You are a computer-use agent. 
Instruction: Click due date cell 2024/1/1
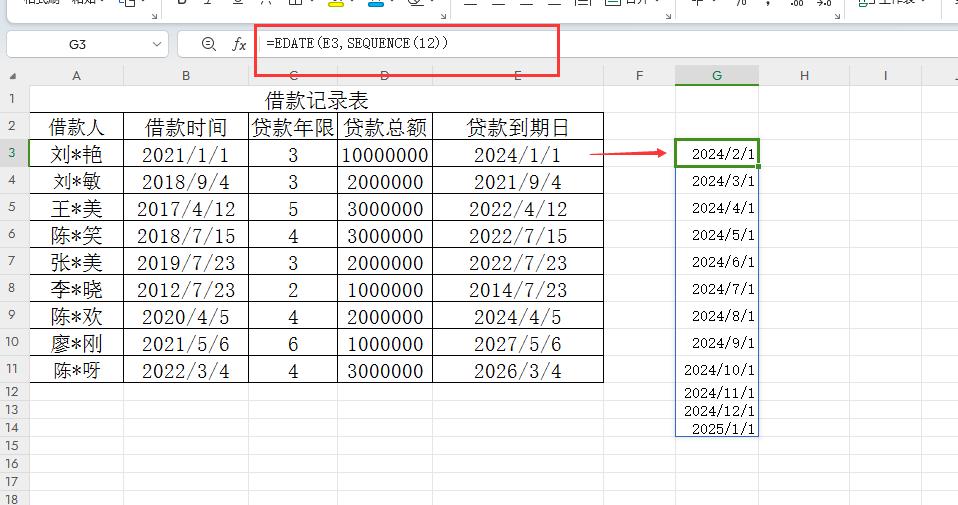(517, 154)
